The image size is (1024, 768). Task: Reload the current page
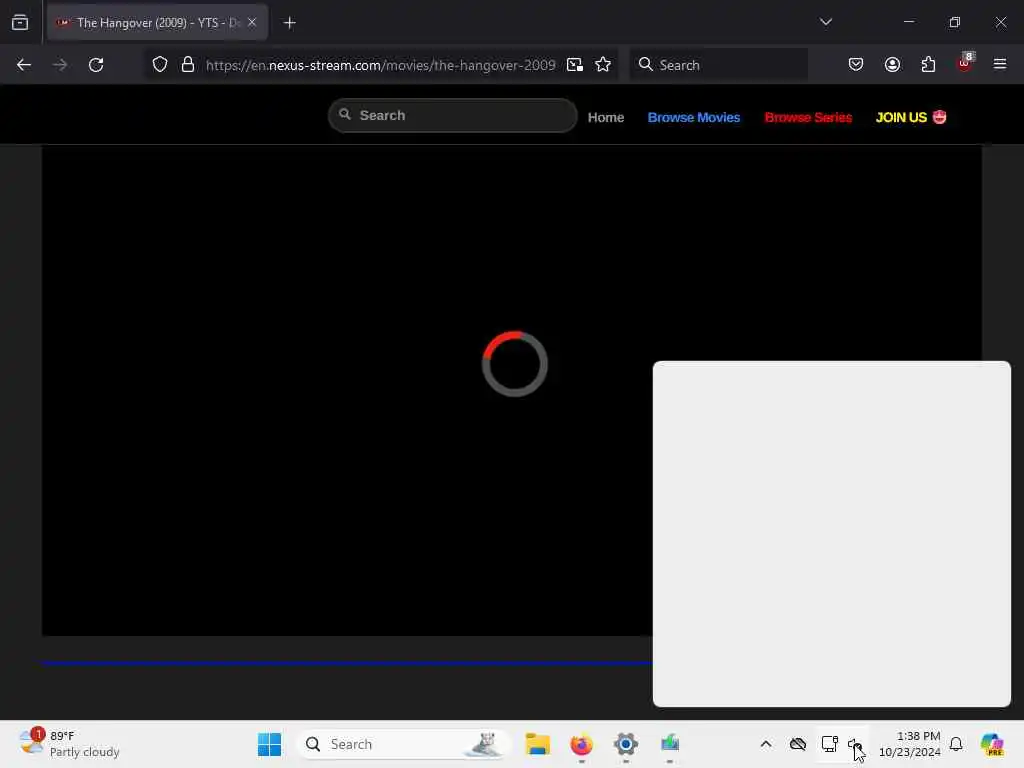96,65
